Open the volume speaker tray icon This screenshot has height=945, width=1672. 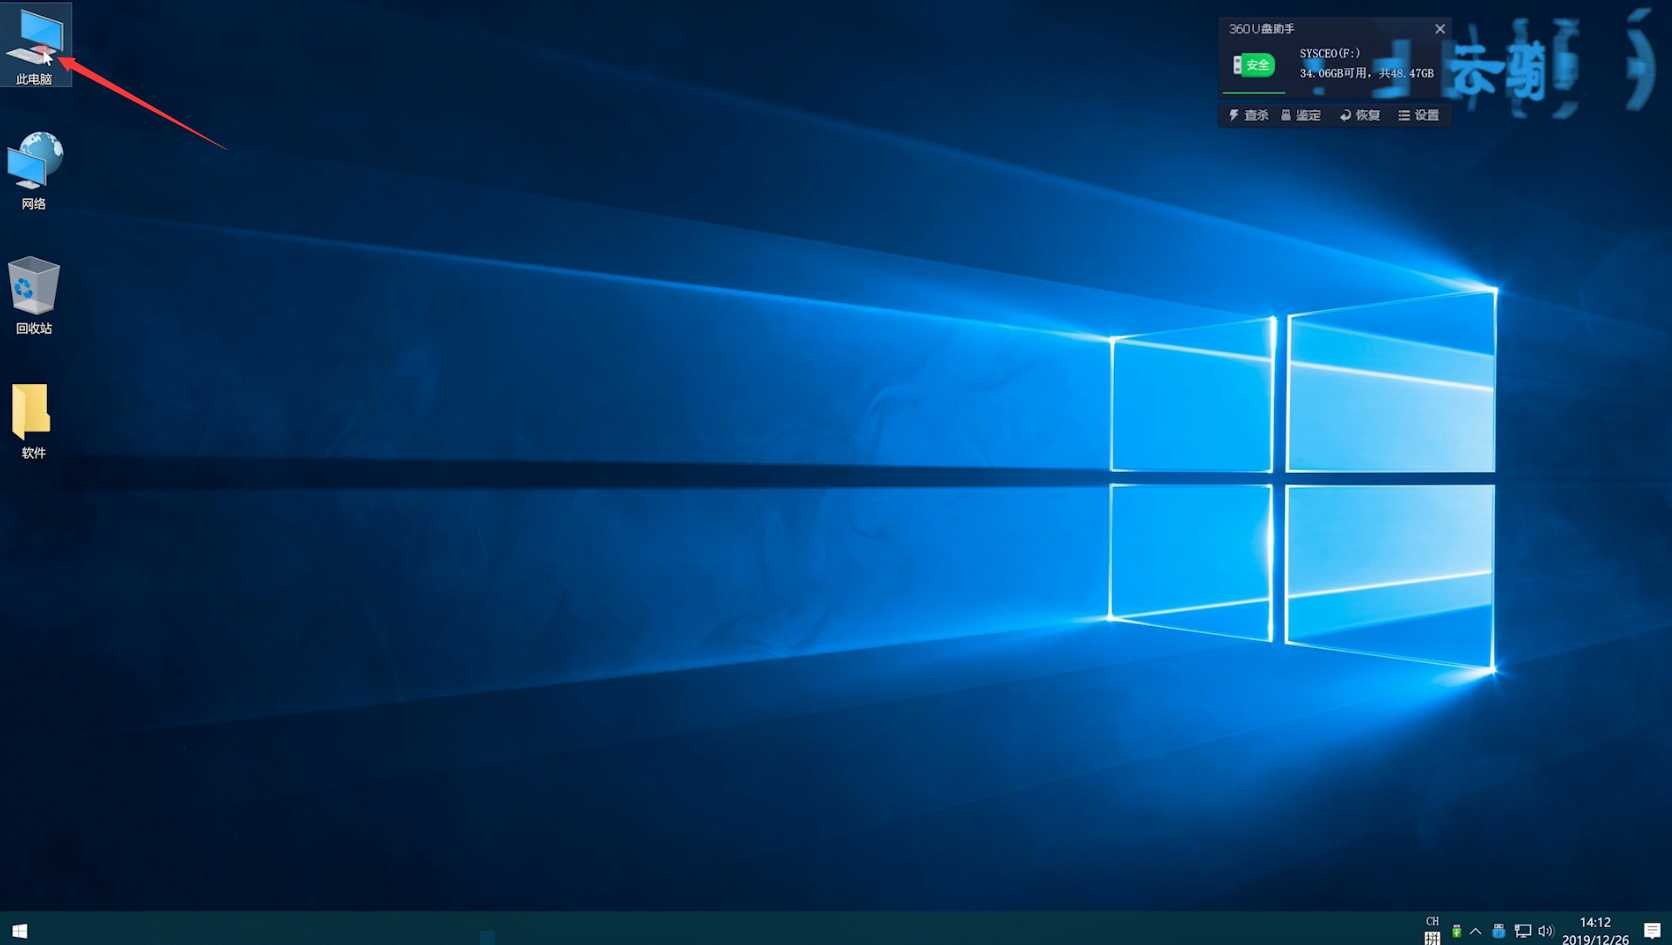[1546, 931]
